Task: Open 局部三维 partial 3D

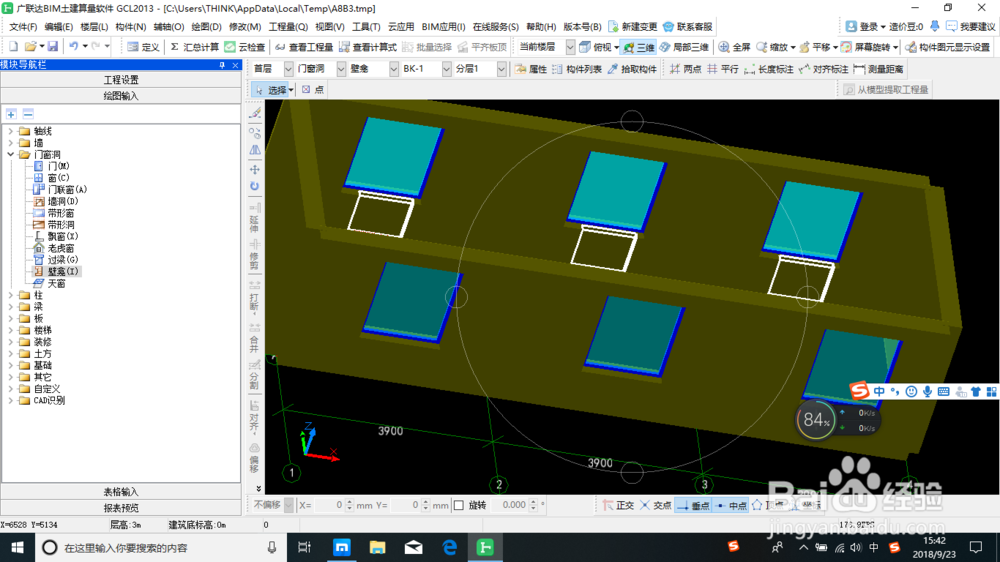Action: tap(684, 47)
